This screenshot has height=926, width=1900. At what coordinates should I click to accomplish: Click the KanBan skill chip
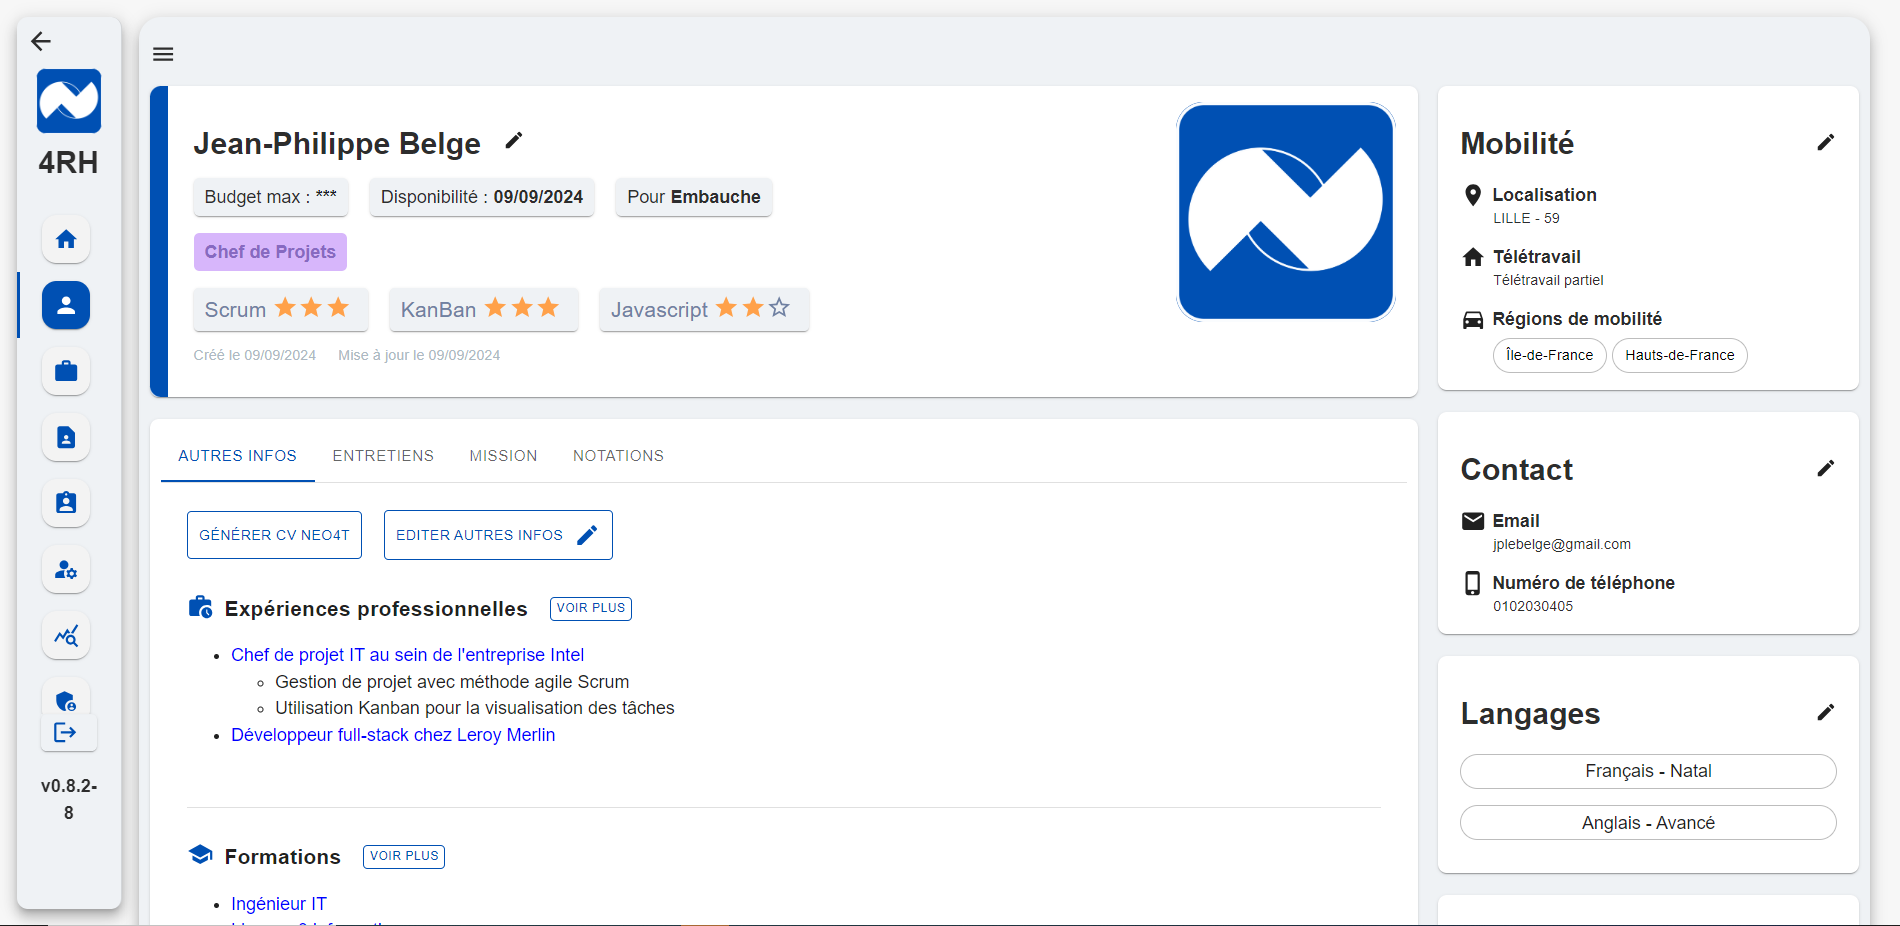point(484,309)
